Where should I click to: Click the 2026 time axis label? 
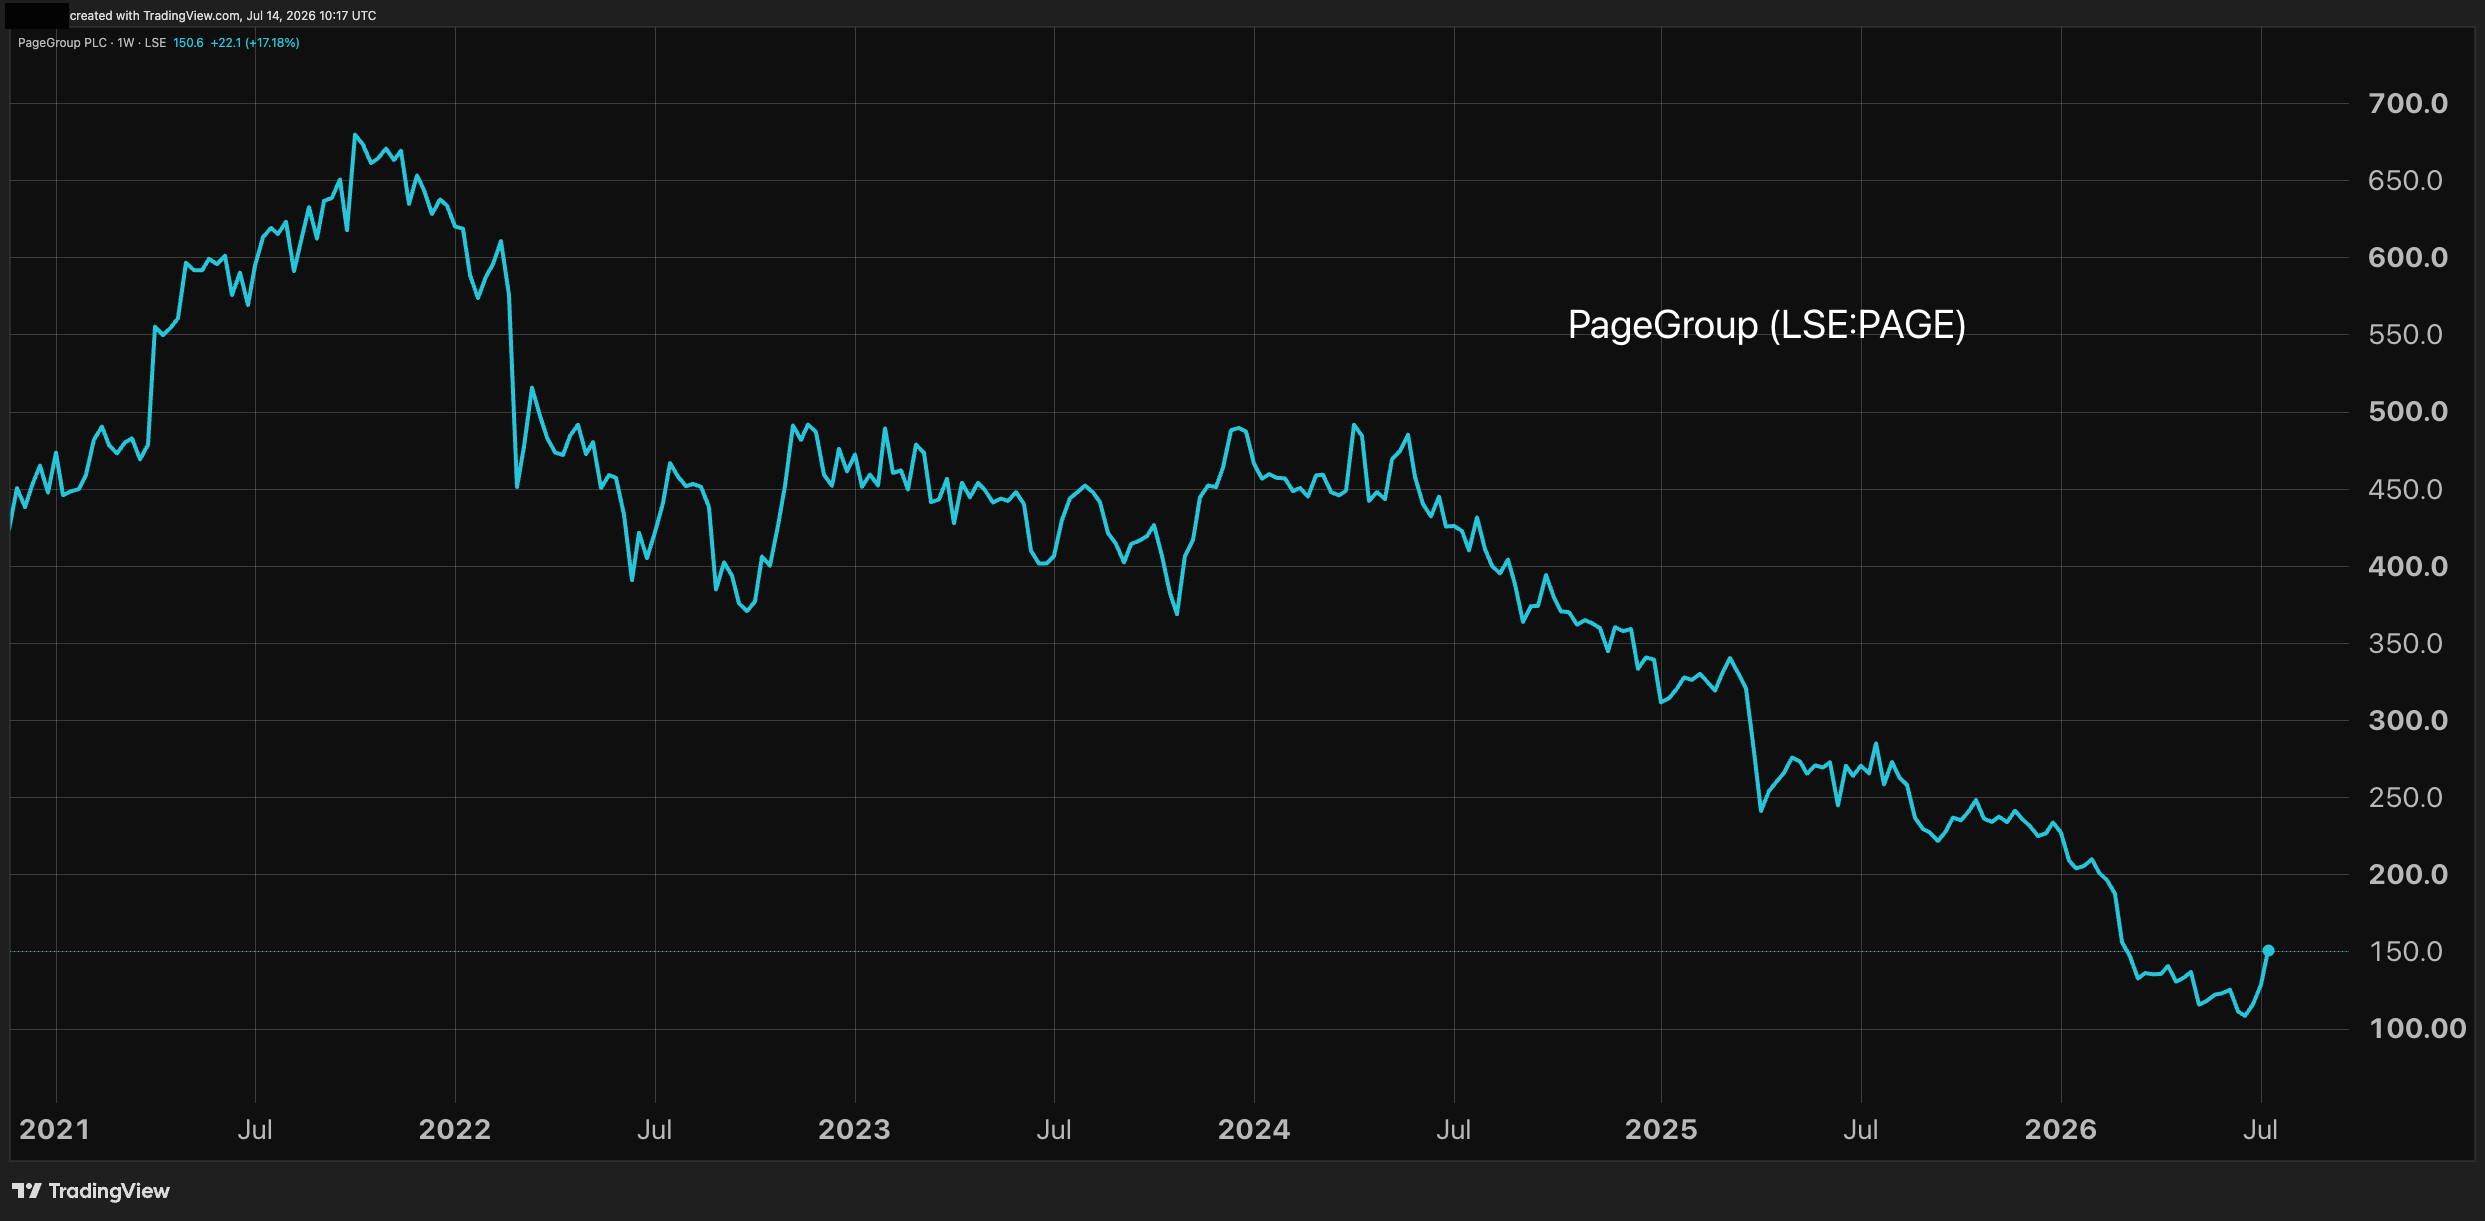pyautogui.click(x=2061, y=1130)
